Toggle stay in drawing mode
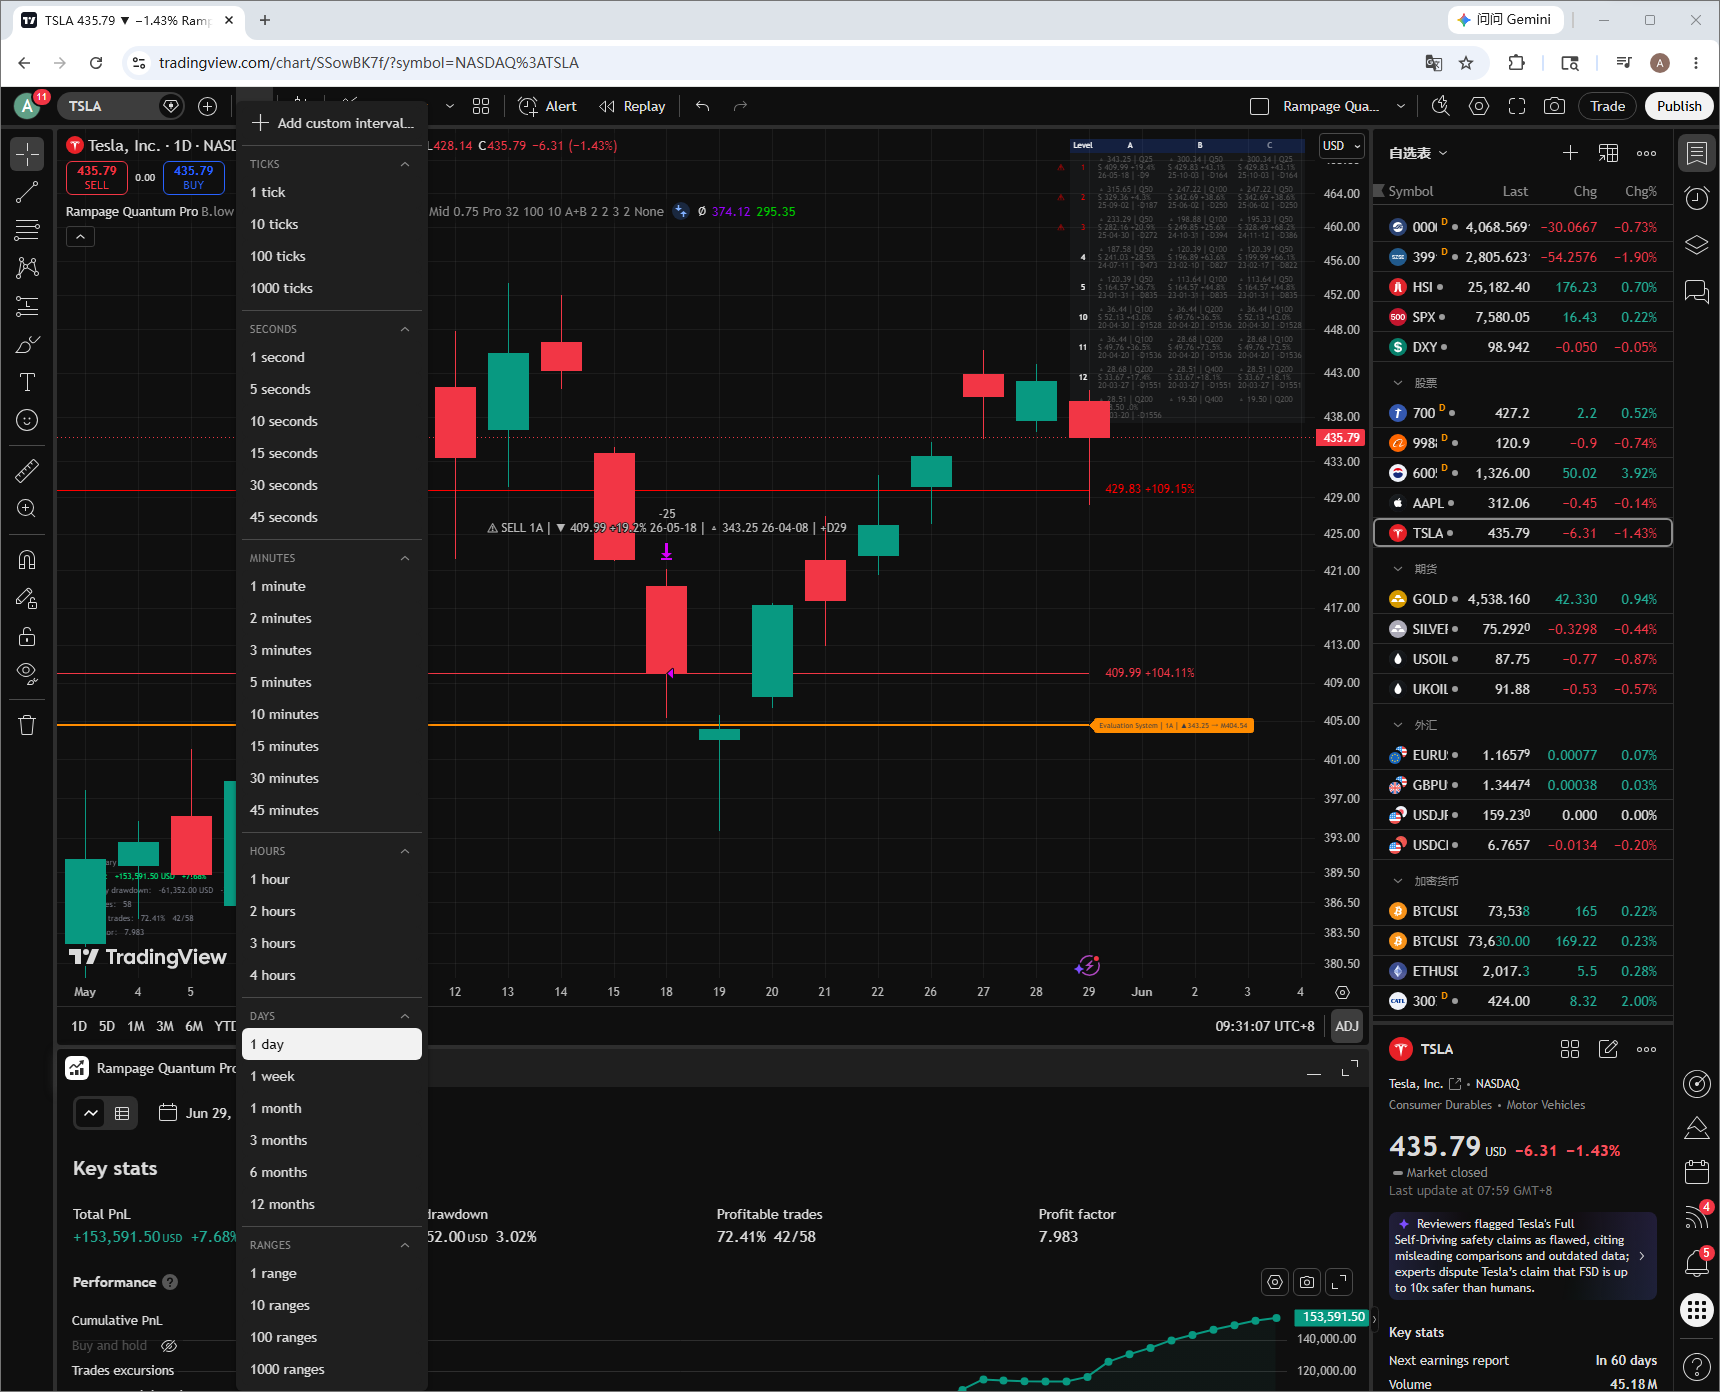This screenshot has width=1720, height=1392. pos(27,598)
